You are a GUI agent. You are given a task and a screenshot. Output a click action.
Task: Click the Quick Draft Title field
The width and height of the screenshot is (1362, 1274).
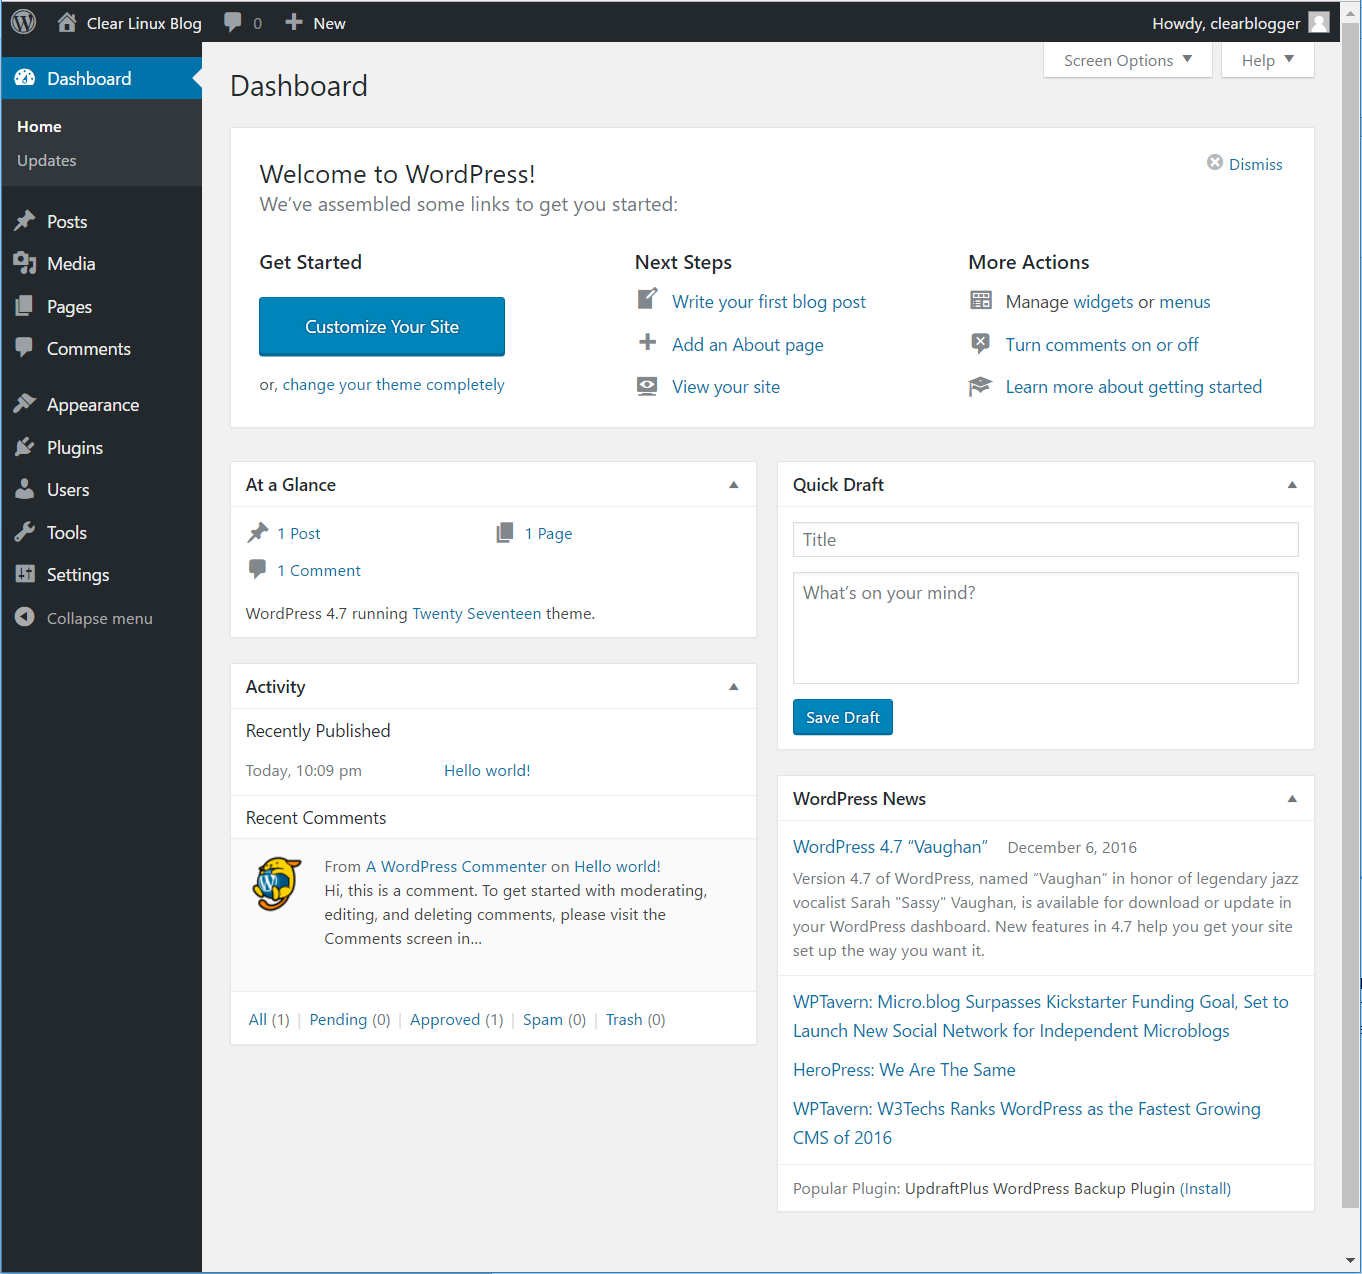tap(1046, 539)
